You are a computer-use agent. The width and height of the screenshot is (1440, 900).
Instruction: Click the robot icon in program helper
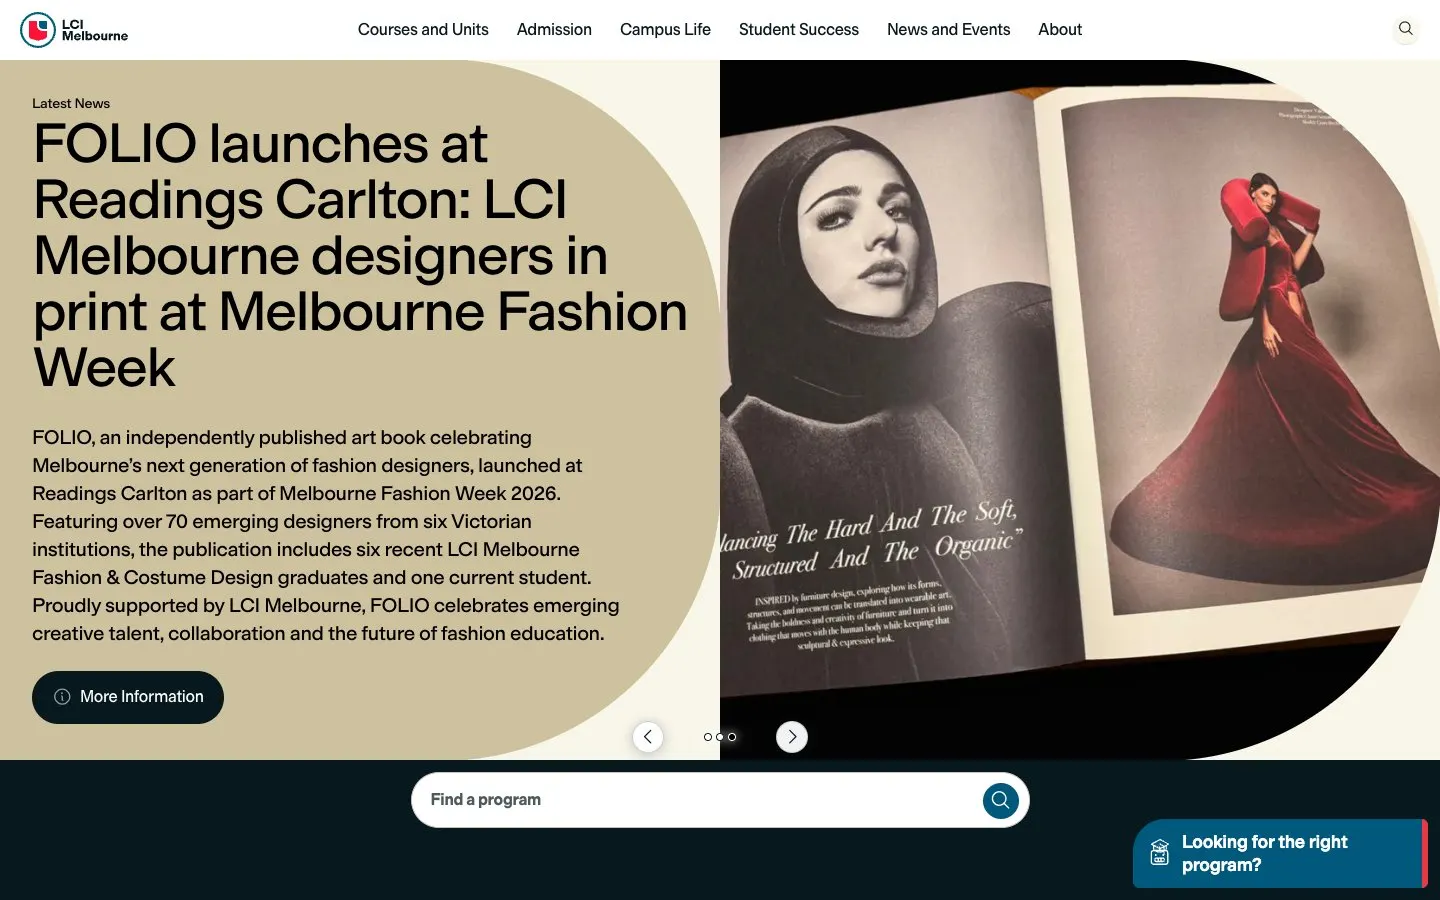pos(1159,853)
